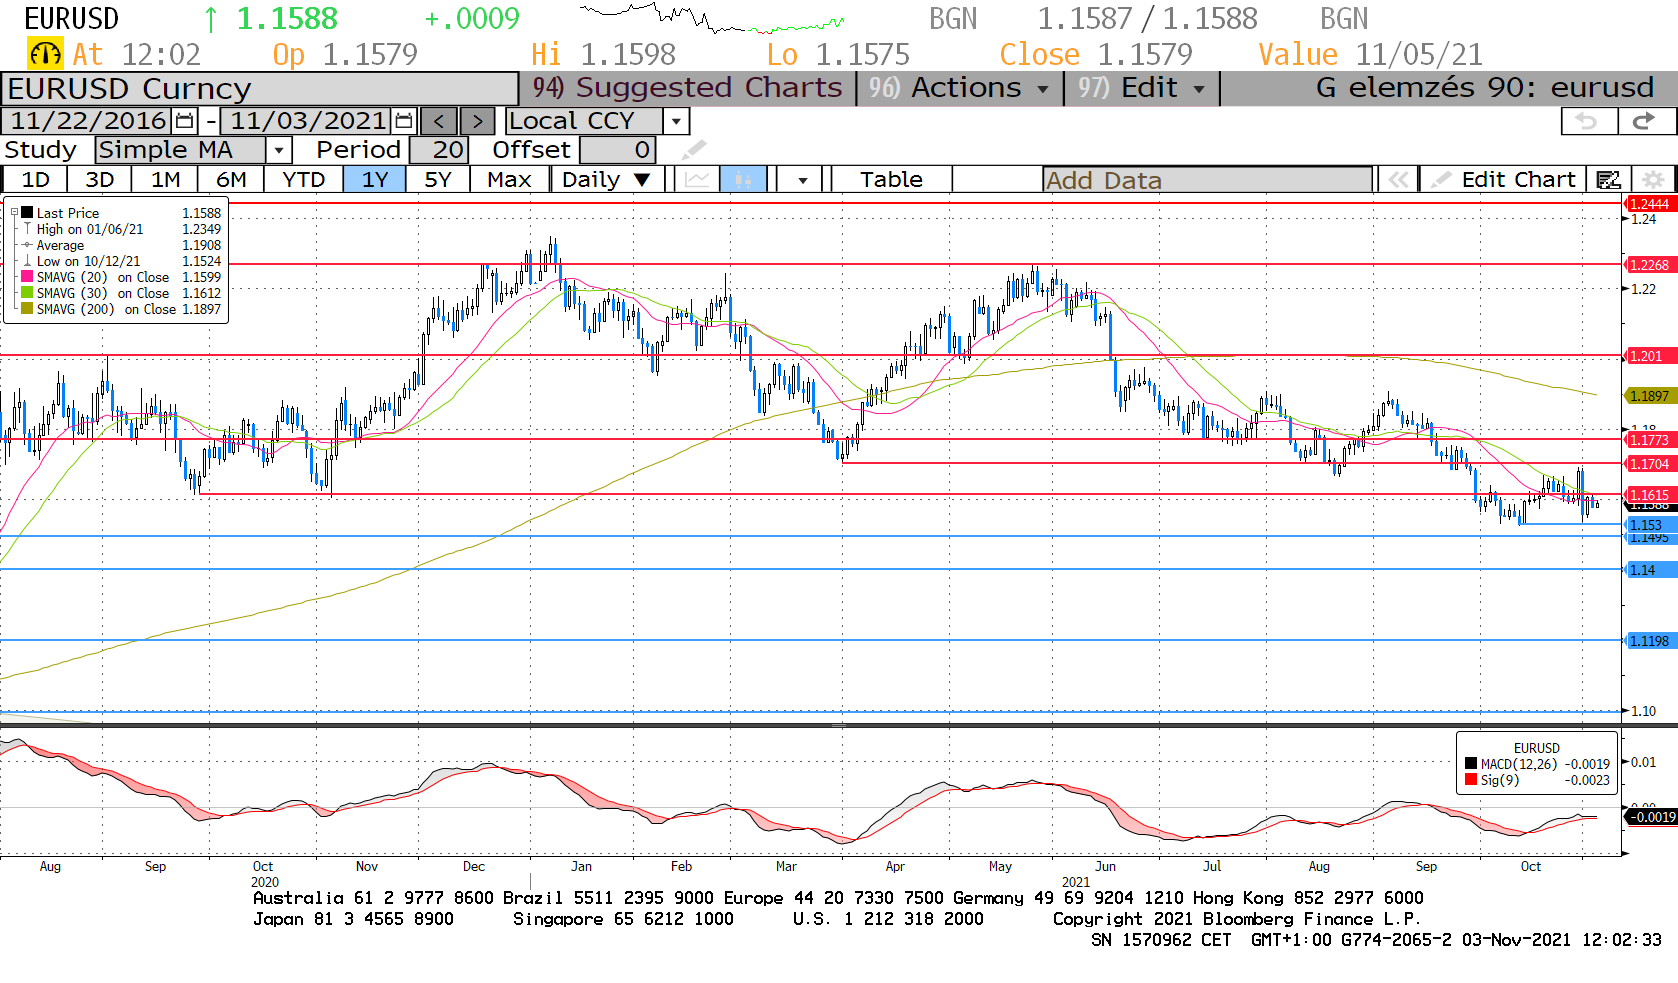The height and width of the screenshot is (983, 1678).
Task: Click the Last Price black swatch
Action: point(27,213)
